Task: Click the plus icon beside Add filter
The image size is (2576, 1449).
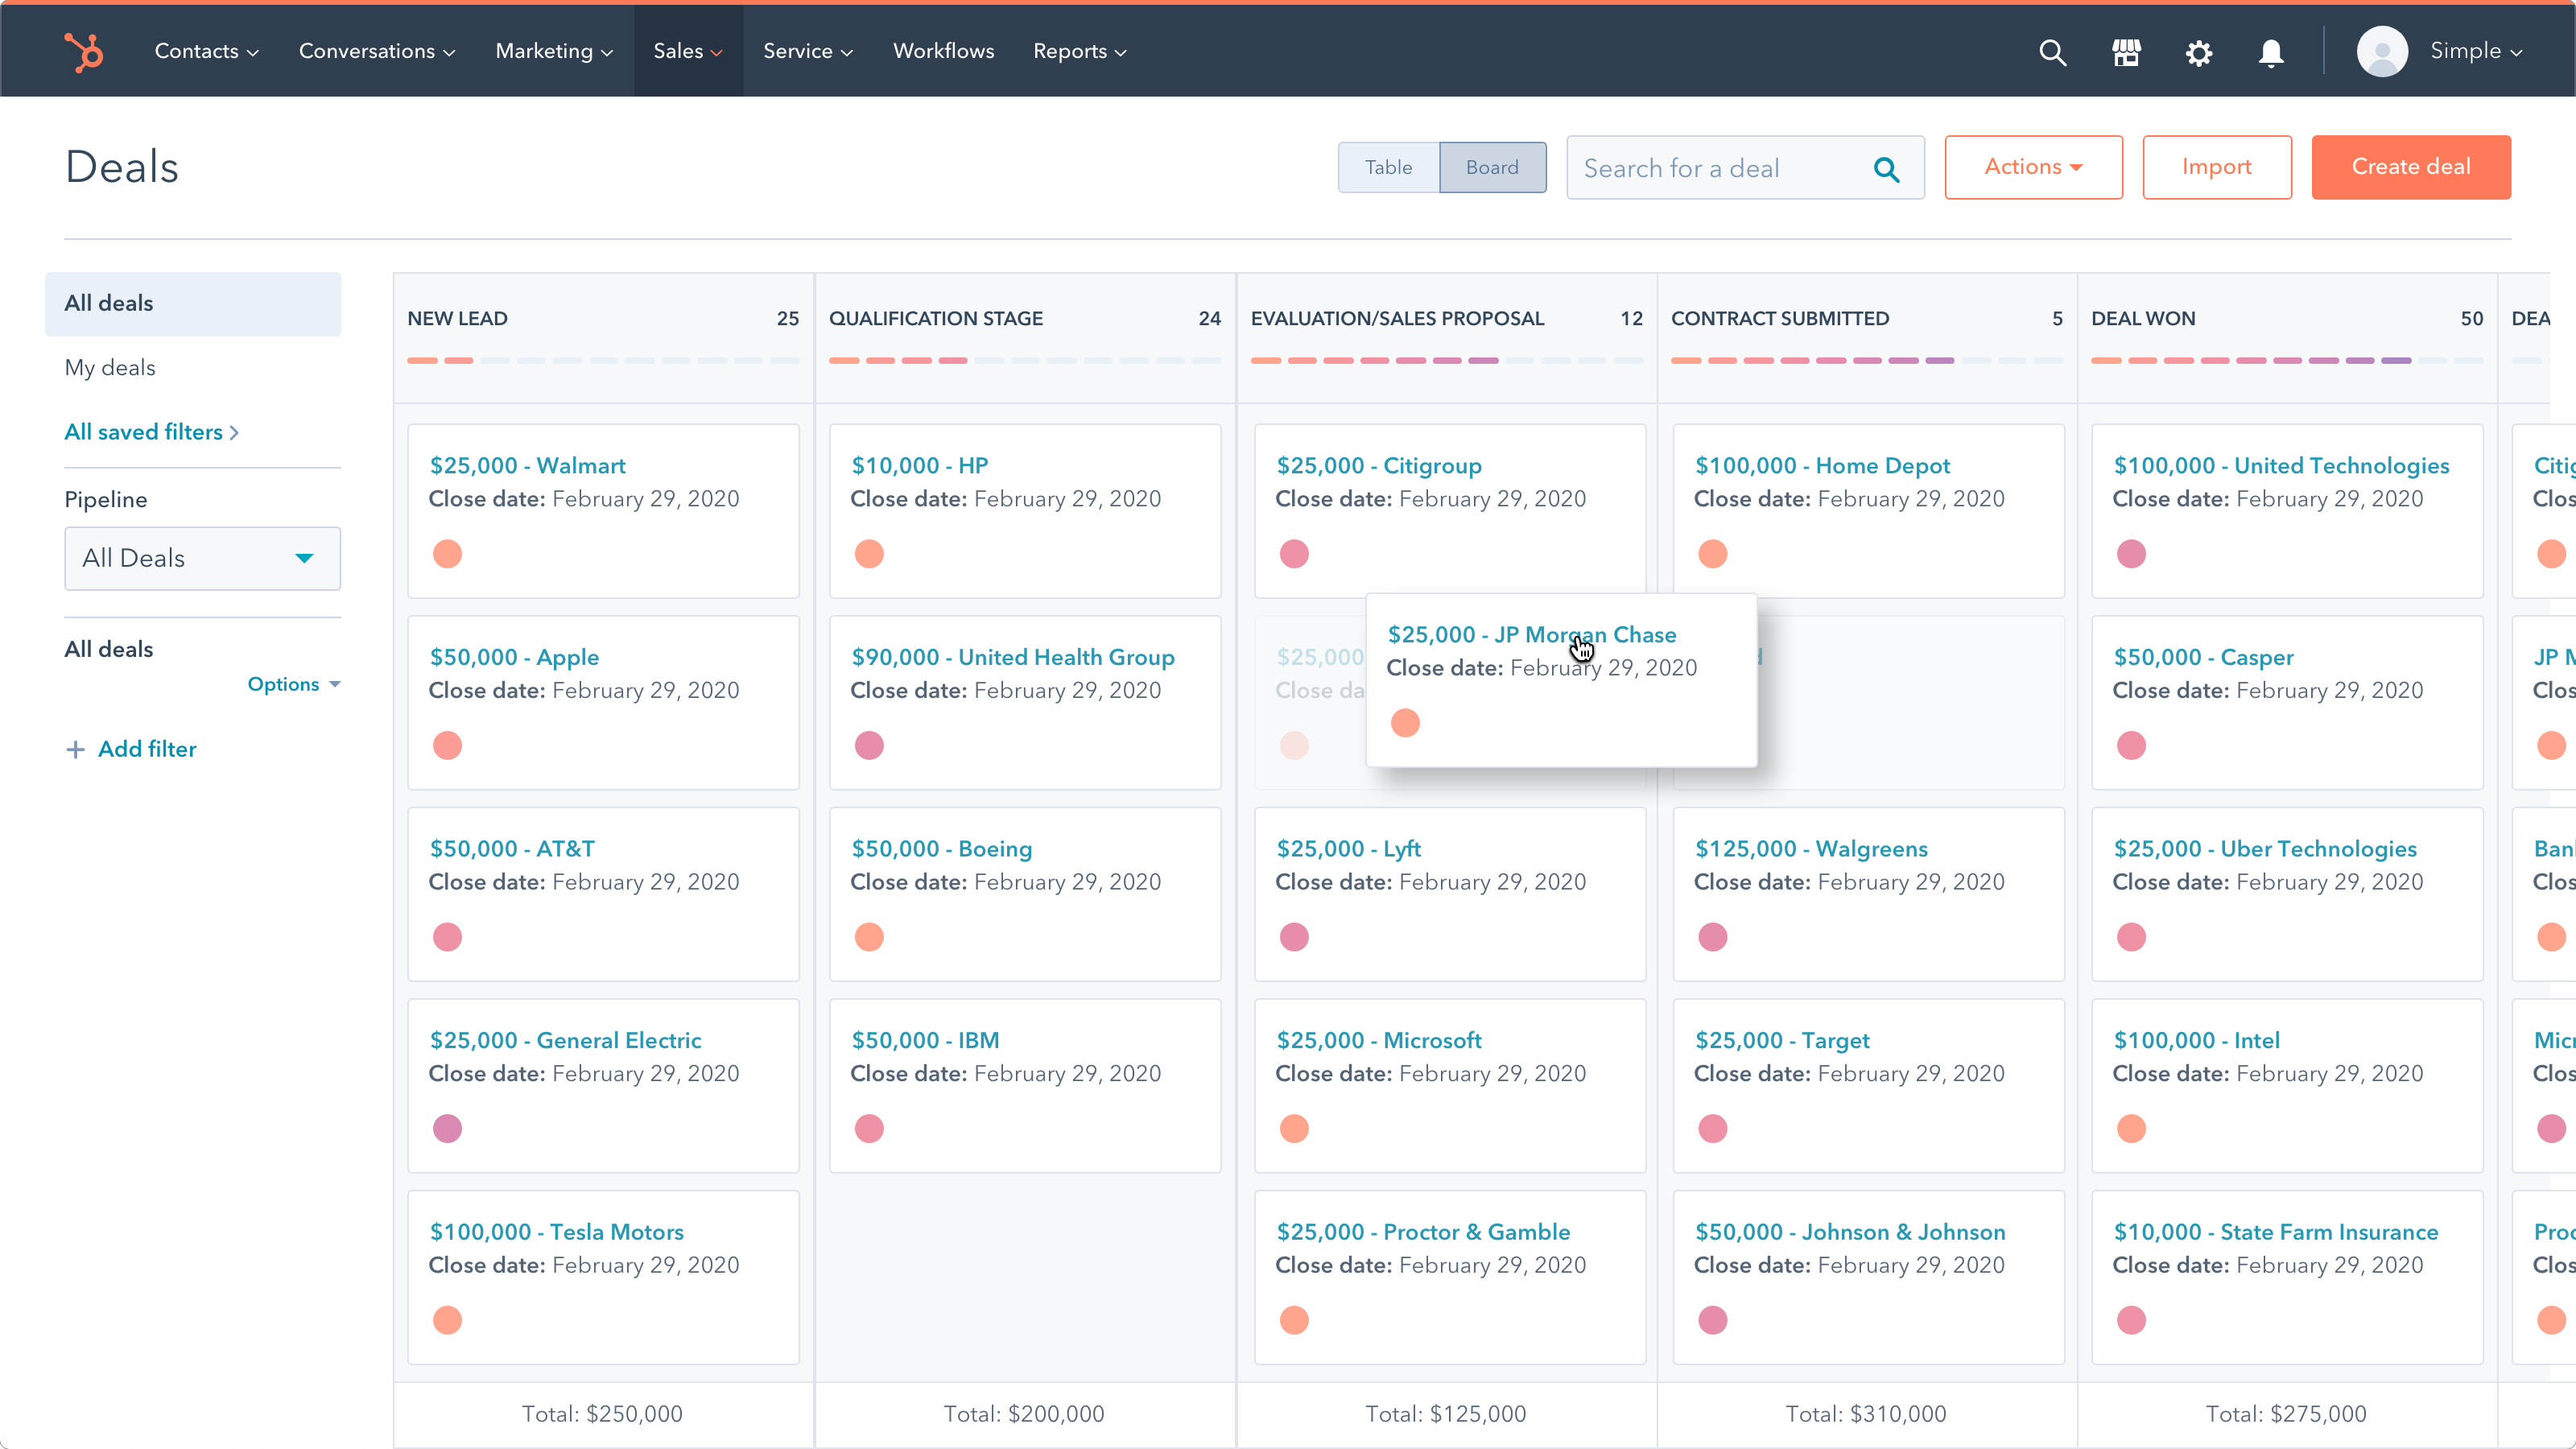Action: point(75,749)
